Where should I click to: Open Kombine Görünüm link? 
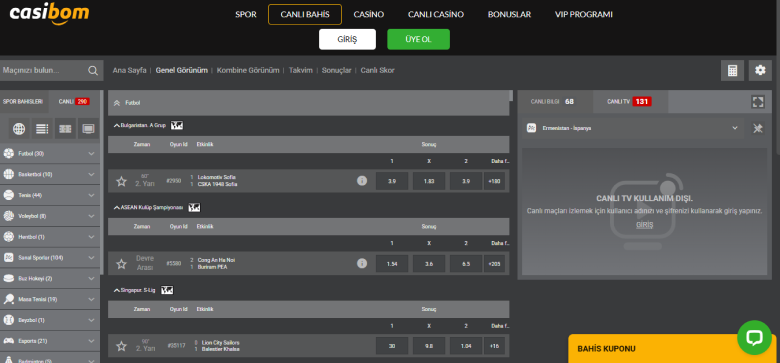point(248,71)
